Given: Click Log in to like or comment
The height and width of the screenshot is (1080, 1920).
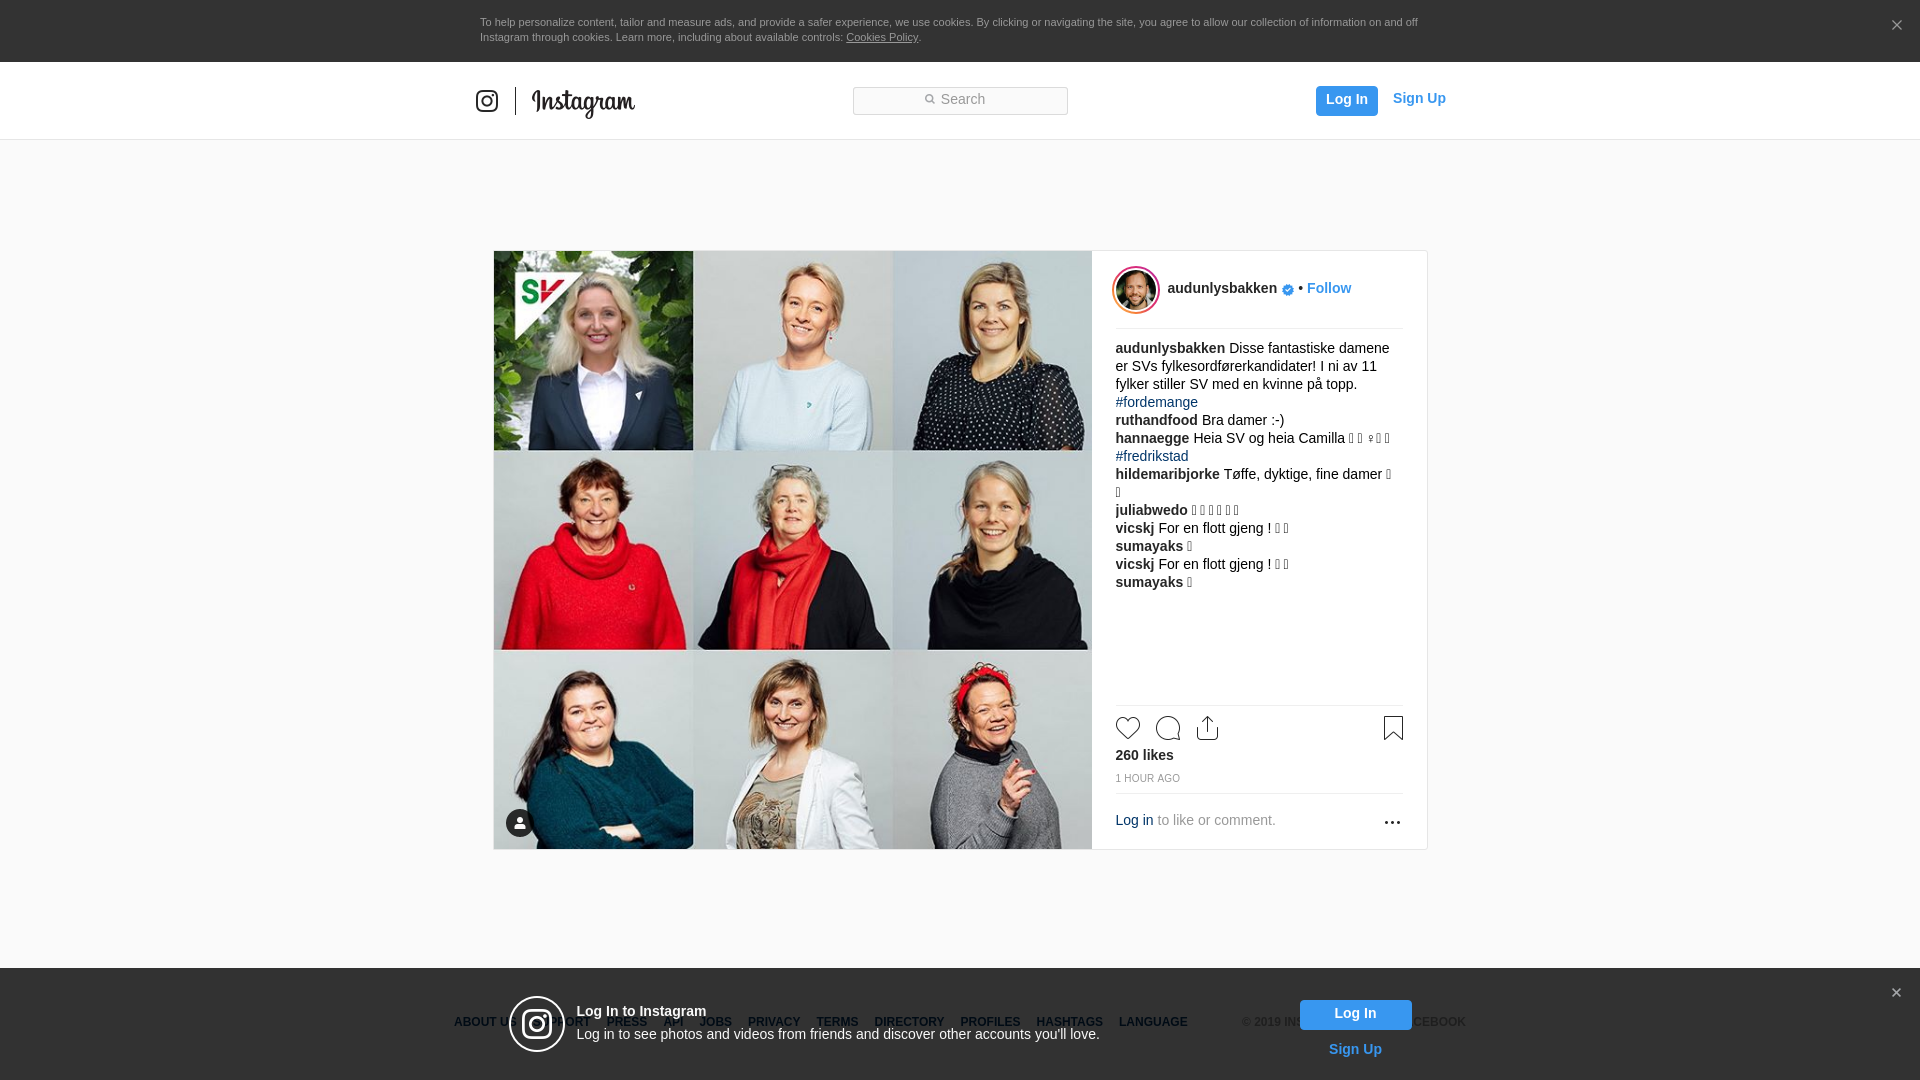Looking at the screenshot, I should (1134, 820).
